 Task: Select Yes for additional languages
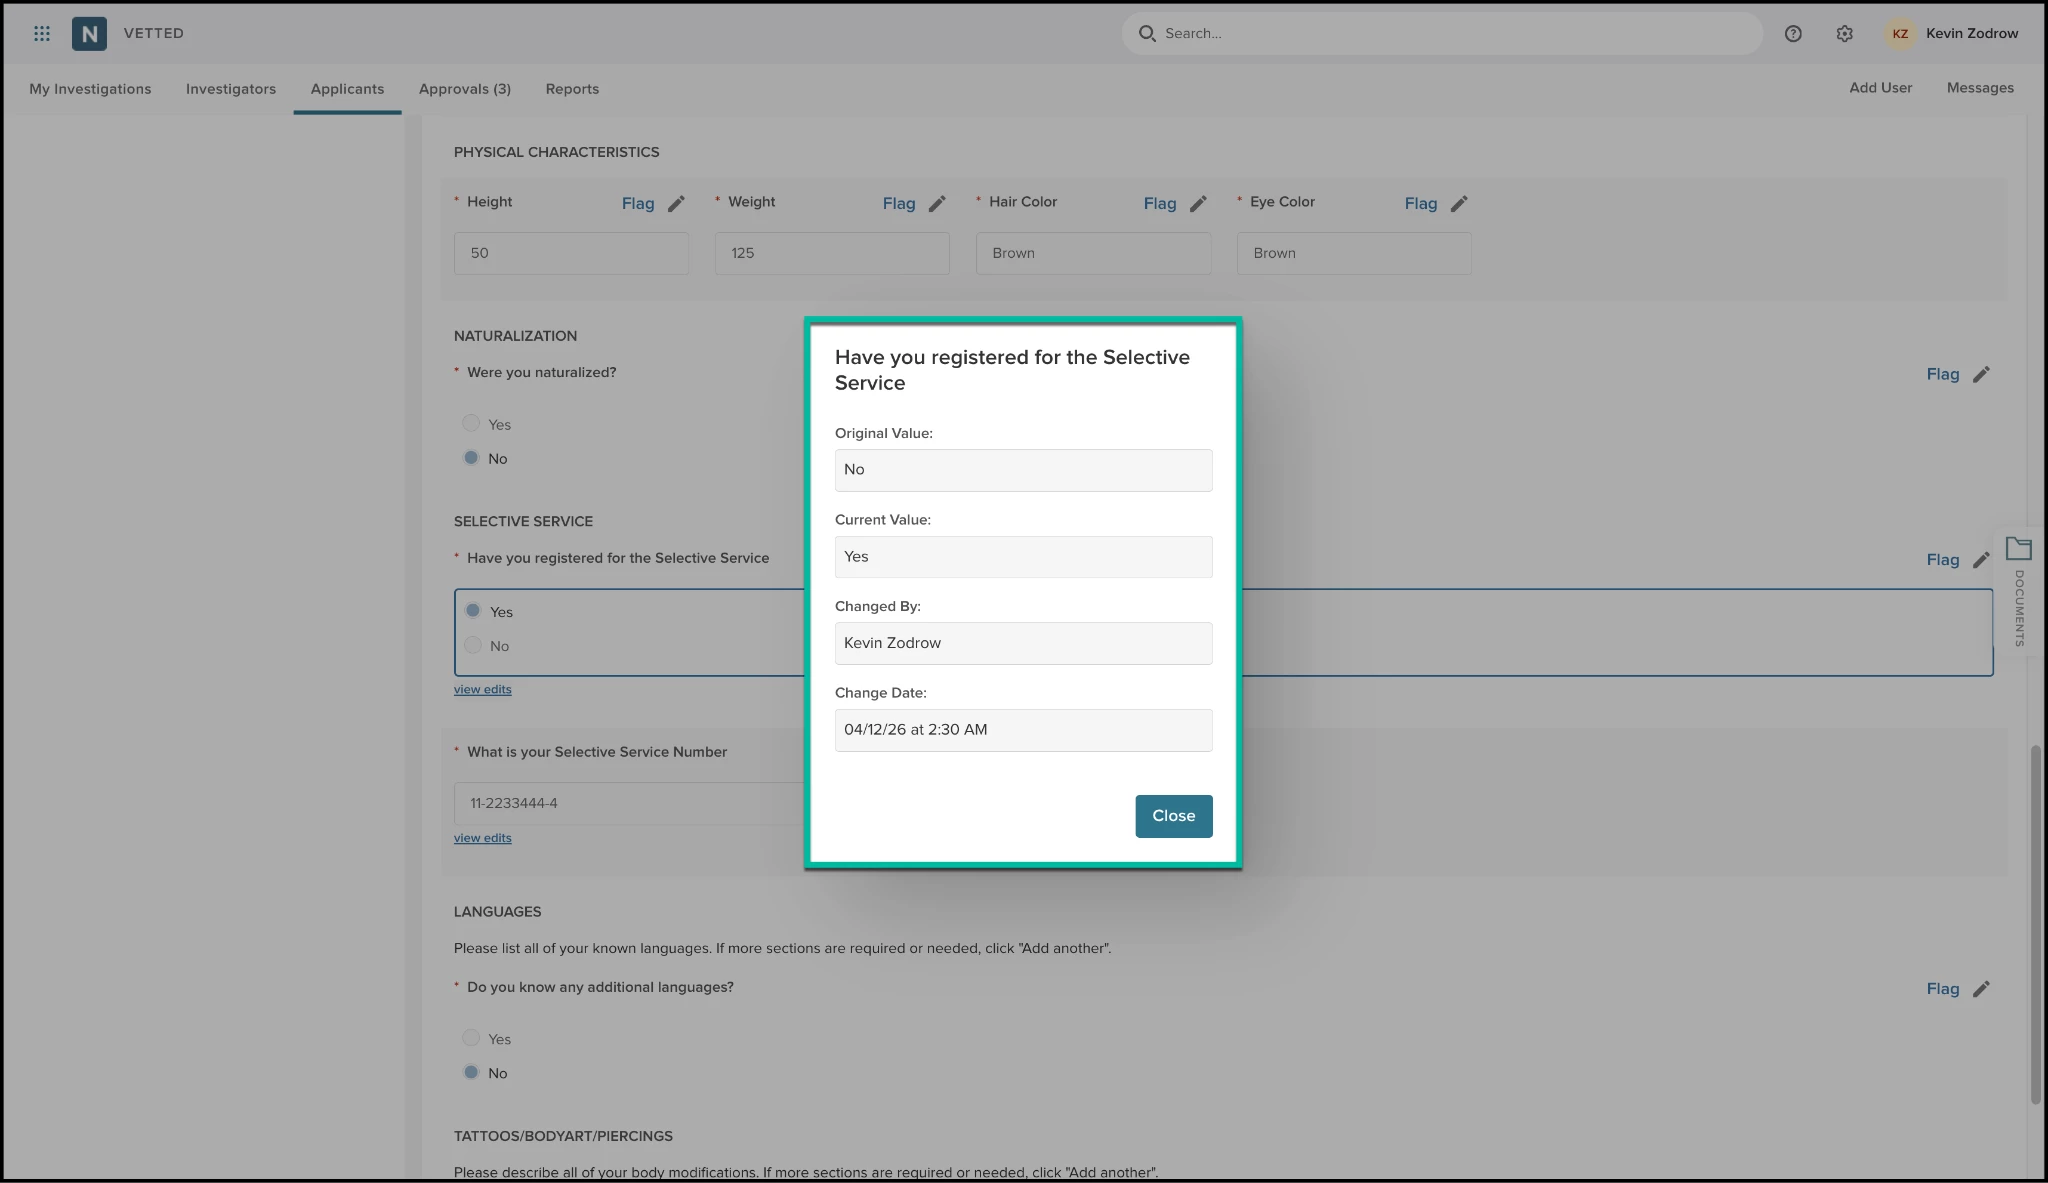click(x=471, y=1039)
